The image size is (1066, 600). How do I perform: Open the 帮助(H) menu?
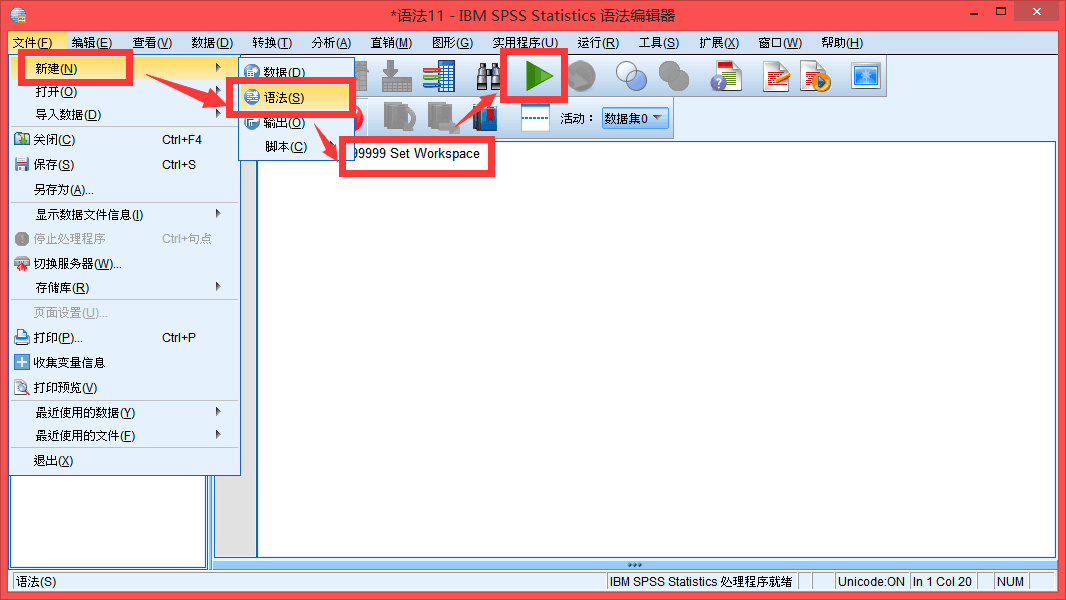842,43
